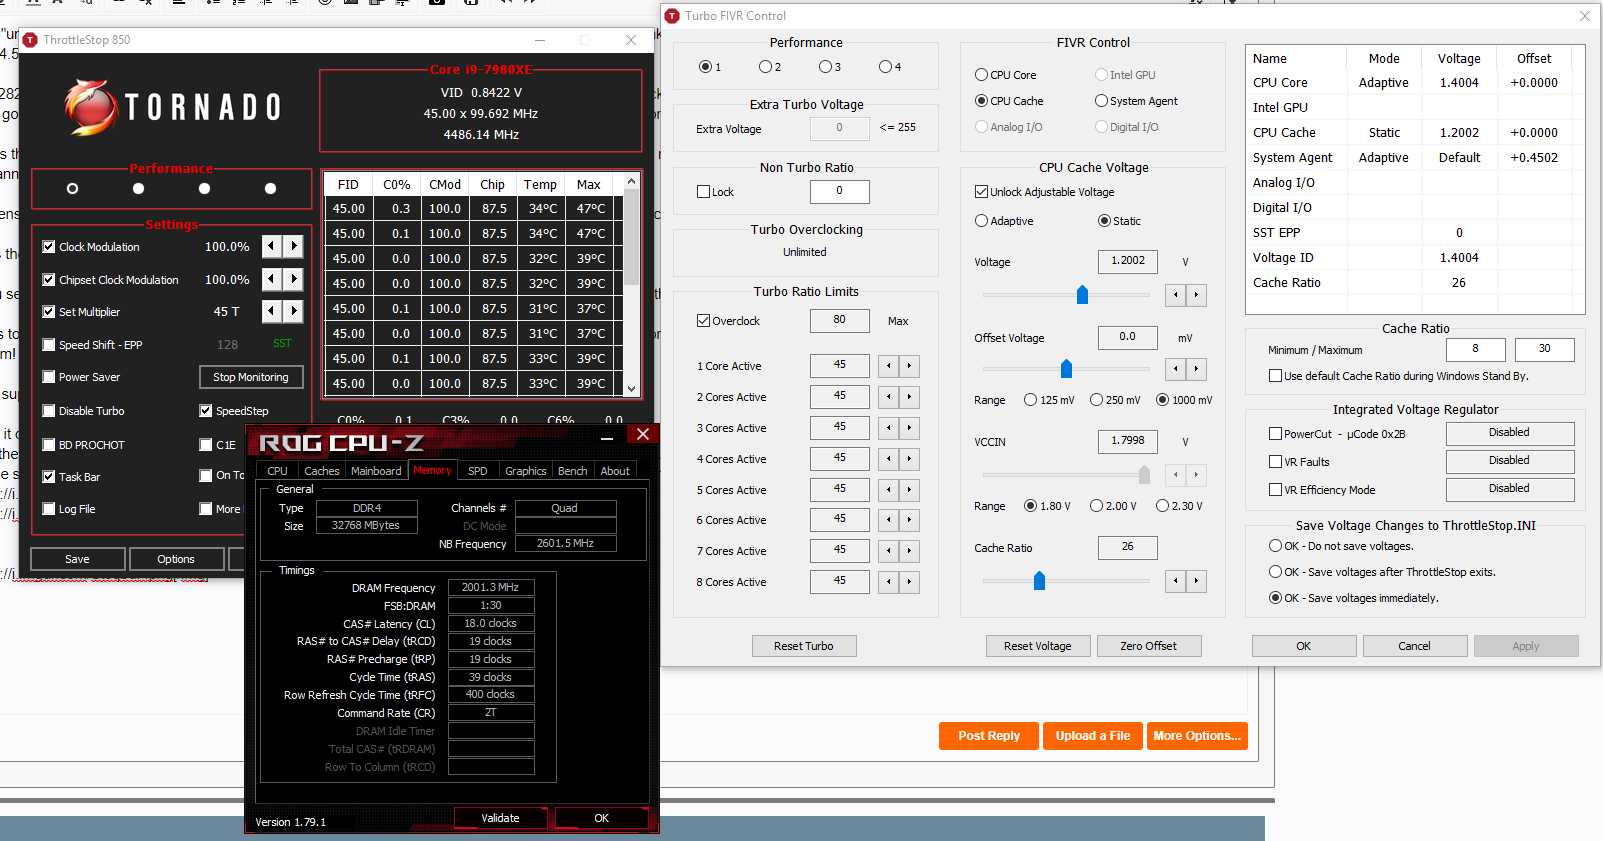Enable the Speed Shift - EPP checkbox
This screenshot has width=1603, height=841.
[49, 345]
